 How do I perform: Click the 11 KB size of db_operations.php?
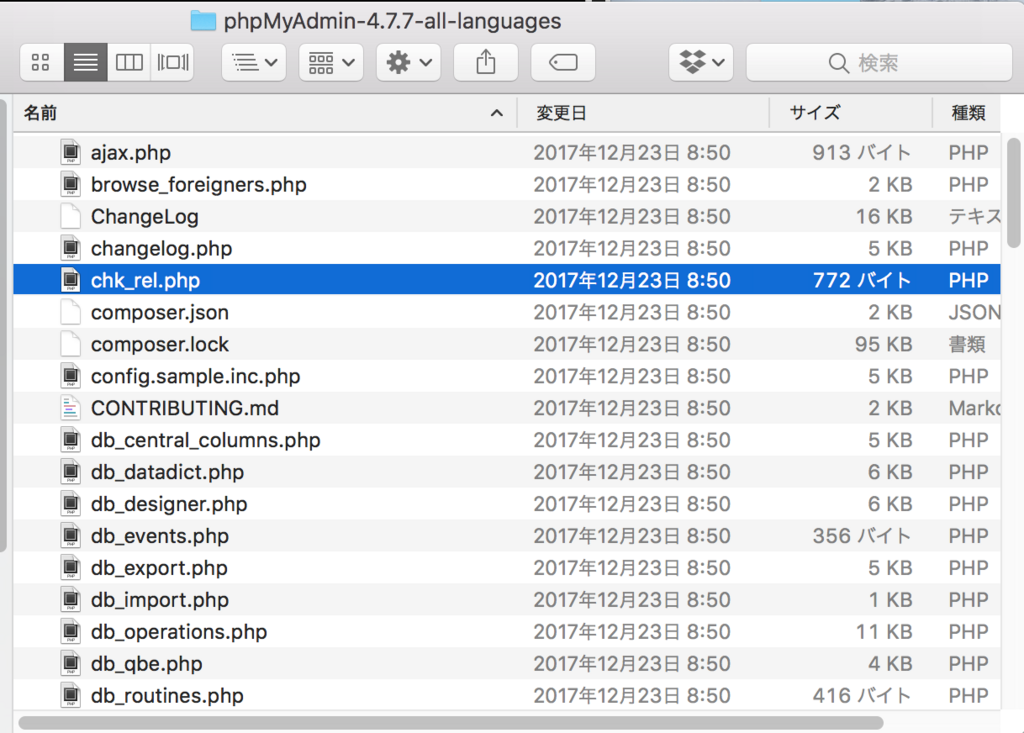click(884, 632)
